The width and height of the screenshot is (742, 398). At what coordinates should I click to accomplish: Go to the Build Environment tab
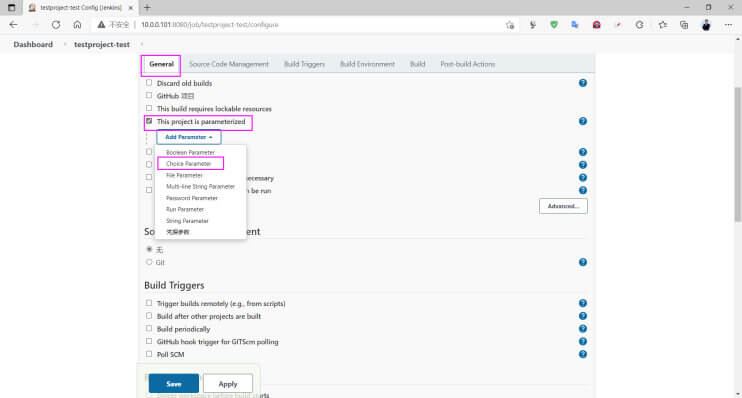[367, 64]
